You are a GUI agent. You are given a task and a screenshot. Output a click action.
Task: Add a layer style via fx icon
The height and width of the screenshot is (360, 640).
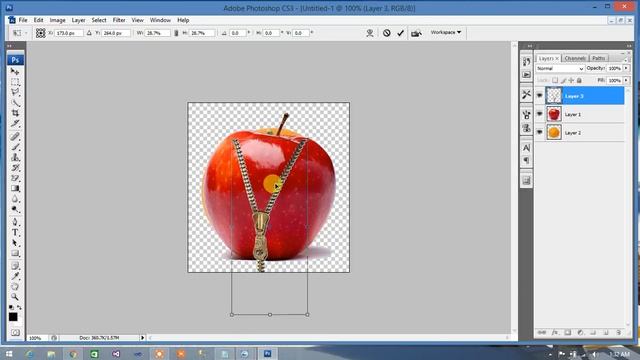tap(555, 333)
